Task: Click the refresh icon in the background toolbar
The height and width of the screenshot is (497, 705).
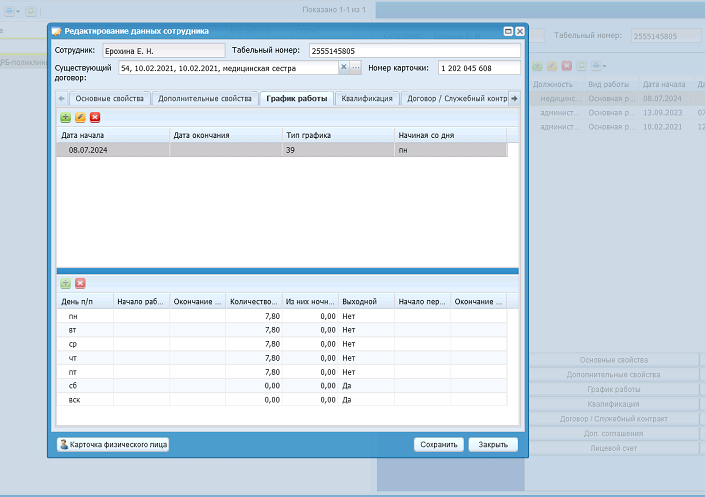Action: click(581, 66)
